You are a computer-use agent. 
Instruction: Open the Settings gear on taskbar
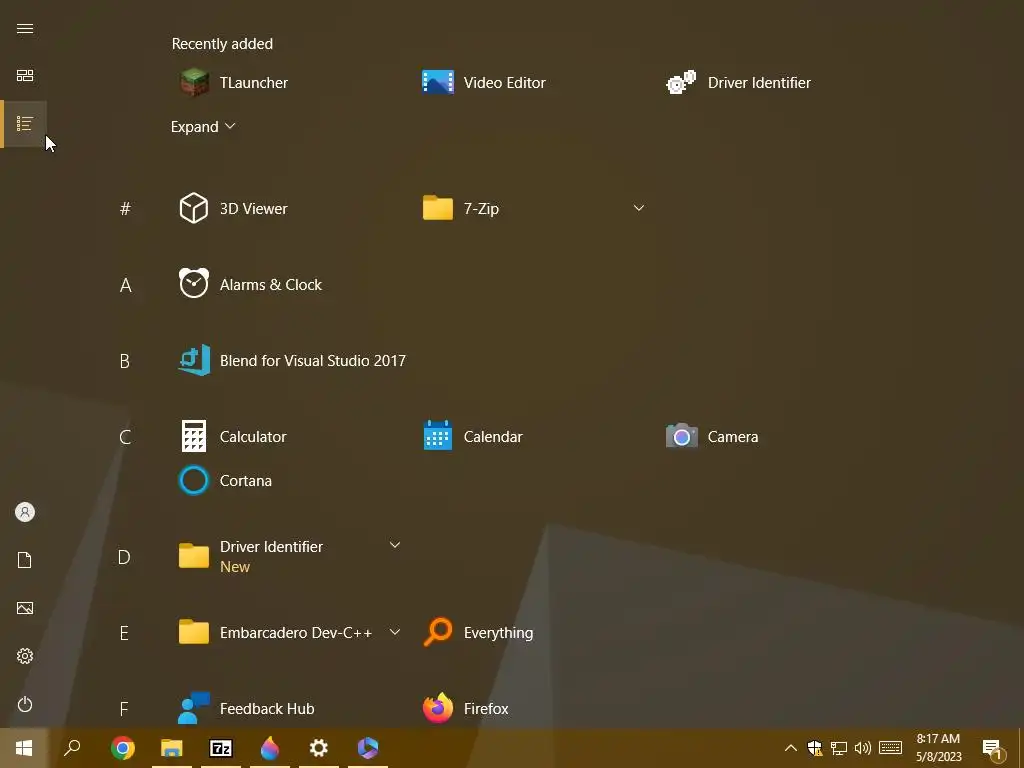(x=319, y=748)
